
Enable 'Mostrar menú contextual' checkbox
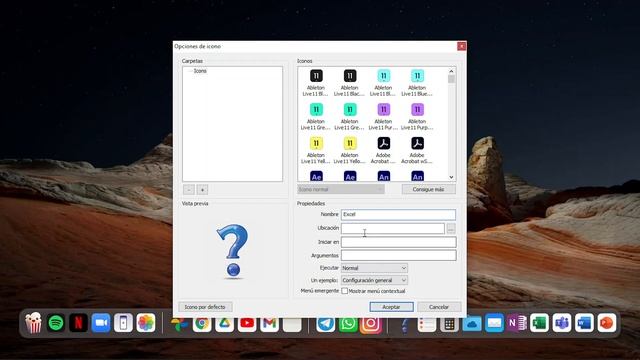(x=344, y=291)
